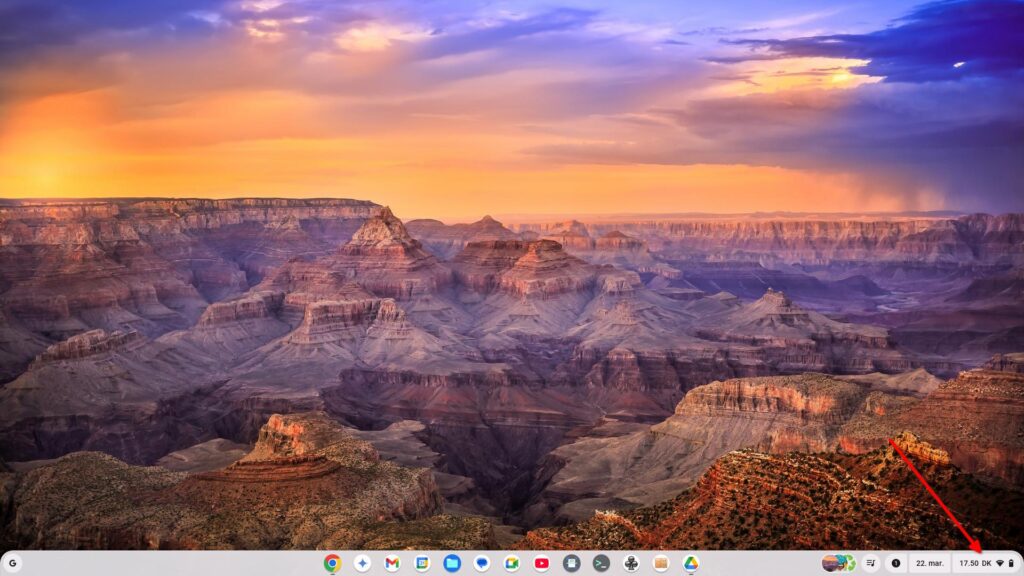Launch Google Chrome from the shelf
The image size is (1024, 576).
point(332,563)
